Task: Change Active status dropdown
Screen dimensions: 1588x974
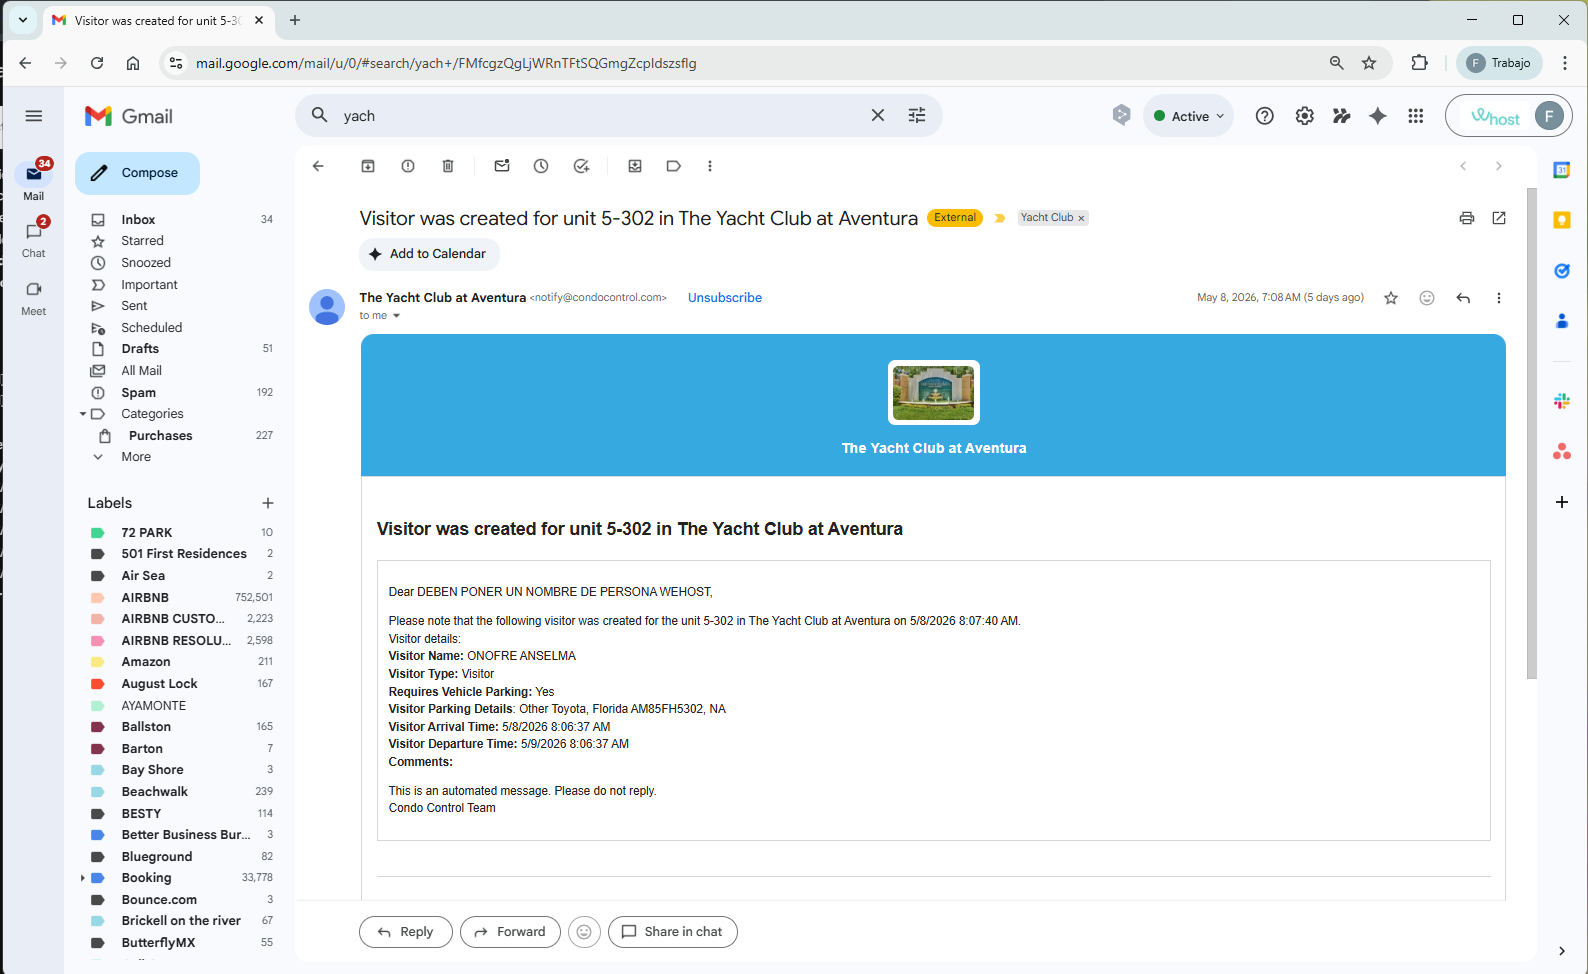Action: 1189,116
